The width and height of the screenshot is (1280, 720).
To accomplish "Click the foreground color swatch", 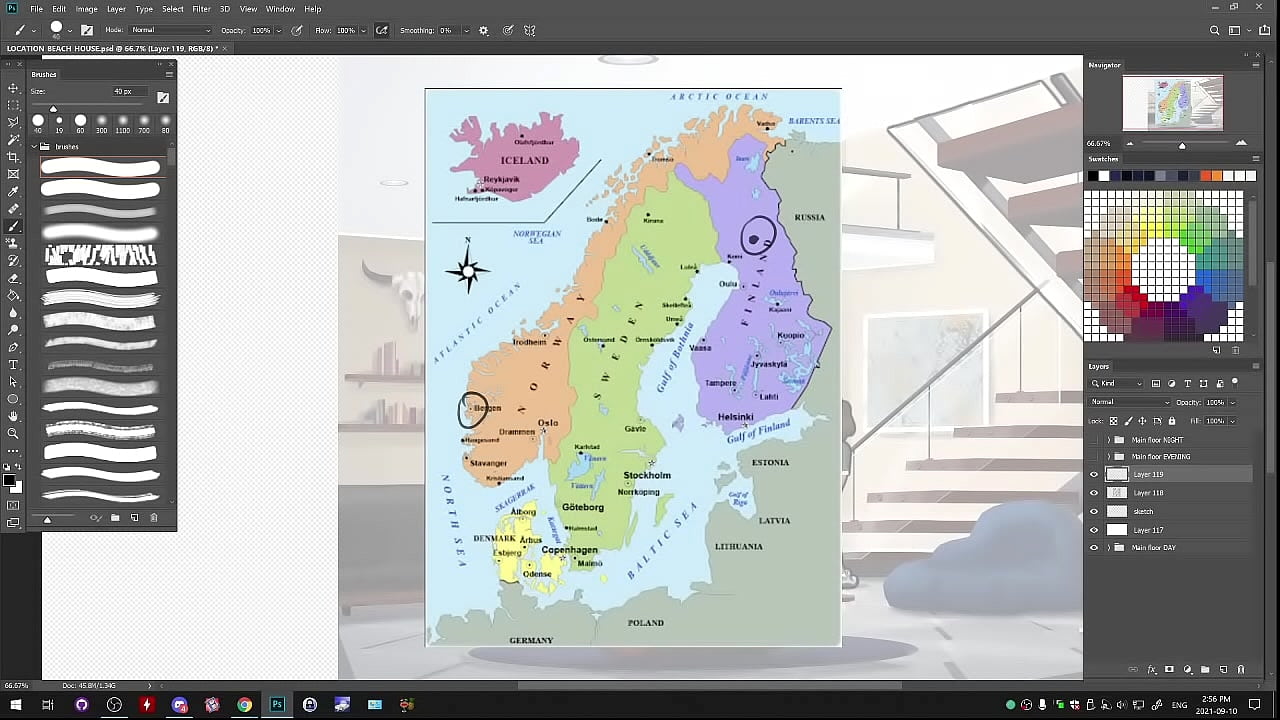I will (x=9, y=483).
